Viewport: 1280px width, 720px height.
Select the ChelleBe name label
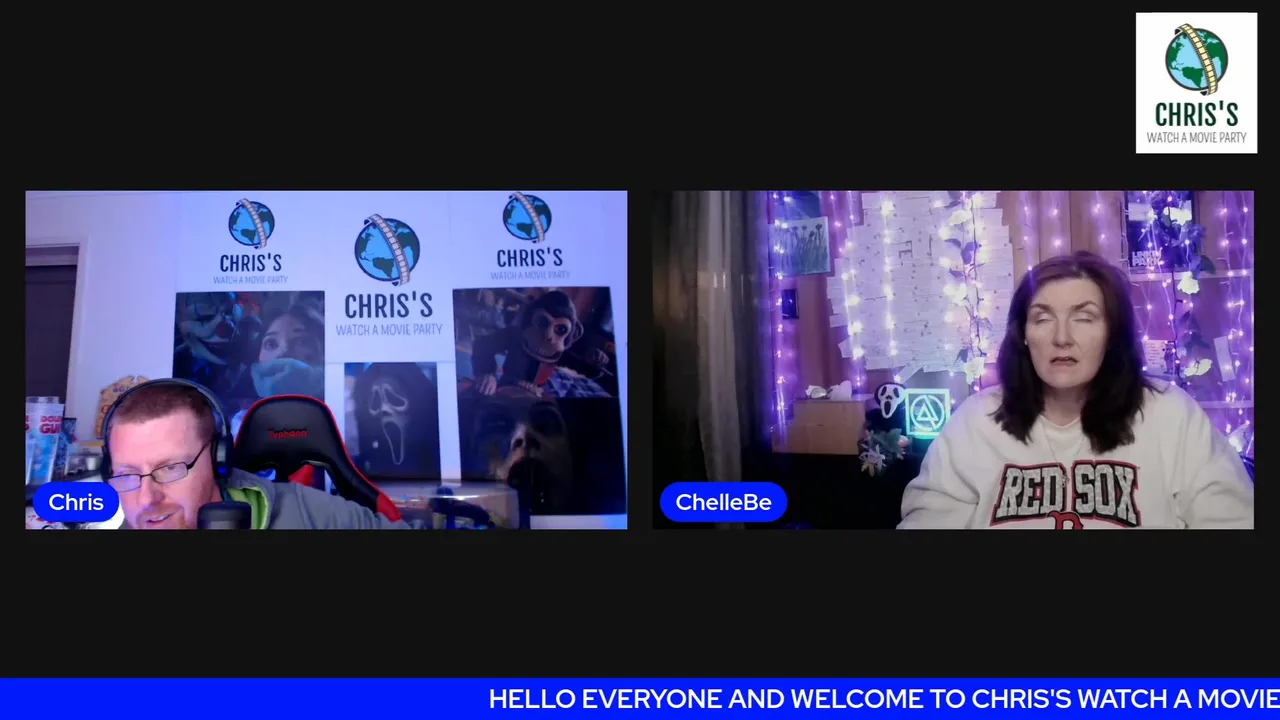pyautogui.click(x=723, y=502)
